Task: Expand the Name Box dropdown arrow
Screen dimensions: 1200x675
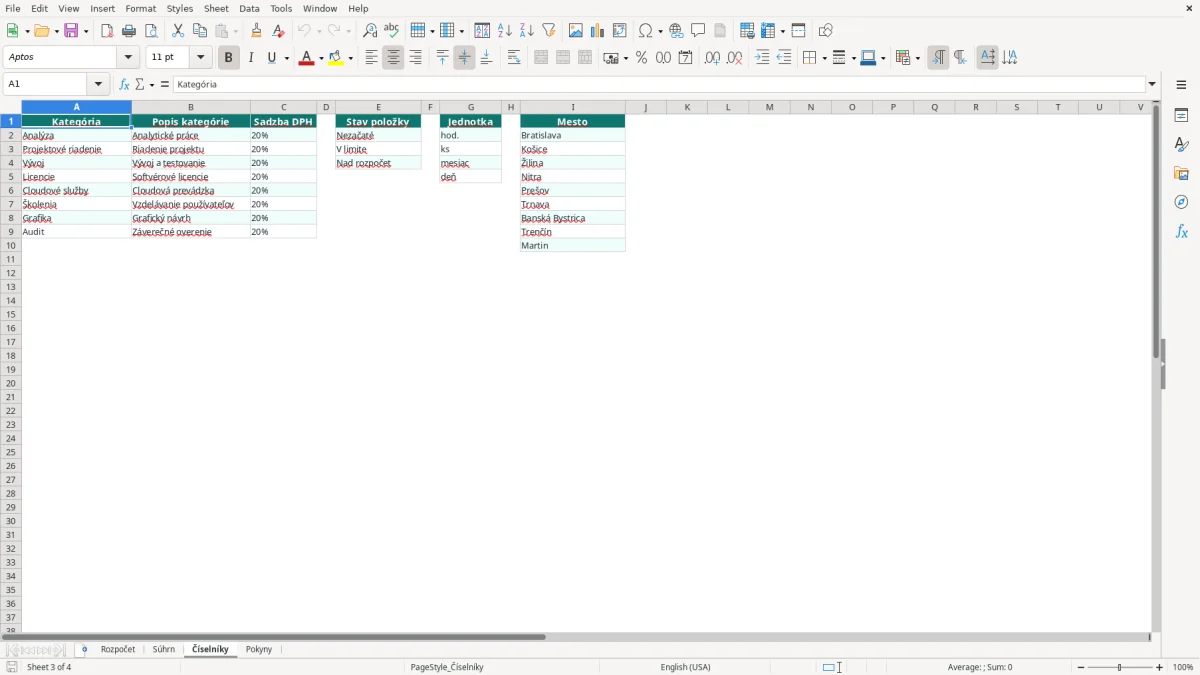Action: [x=98, y=85]
